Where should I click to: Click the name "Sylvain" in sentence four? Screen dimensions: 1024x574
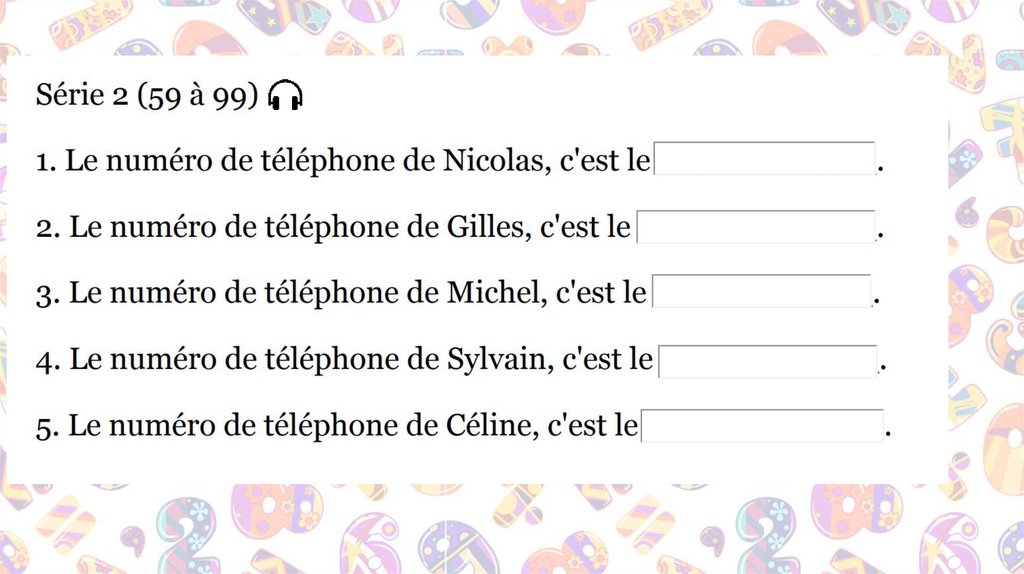click(x=497, y=360)
